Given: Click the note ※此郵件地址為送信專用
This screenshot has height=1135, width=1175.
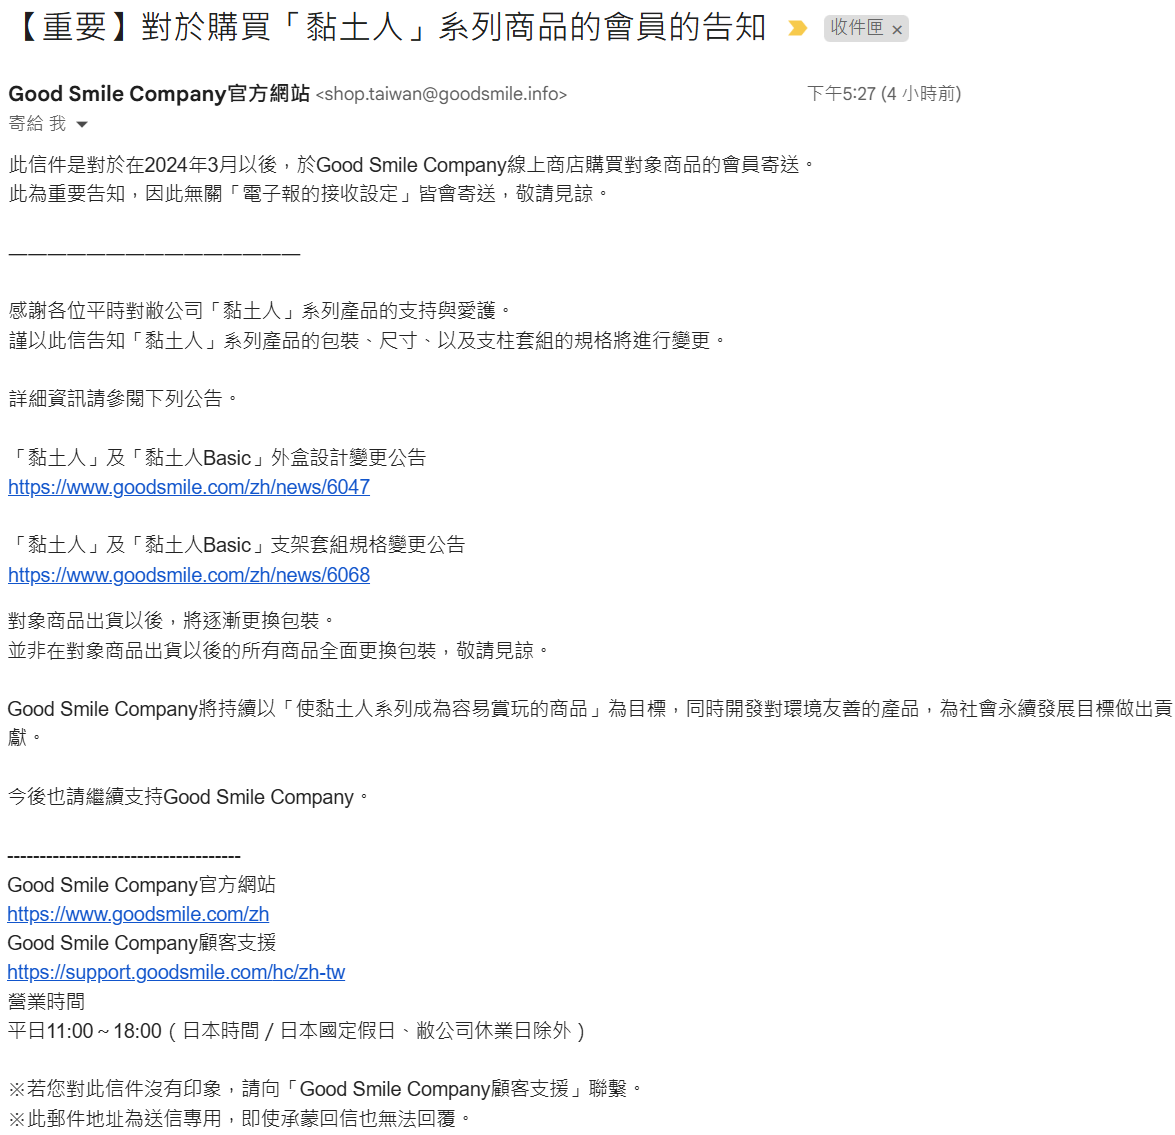Looking at the screenshot, I should [240, 1119].
